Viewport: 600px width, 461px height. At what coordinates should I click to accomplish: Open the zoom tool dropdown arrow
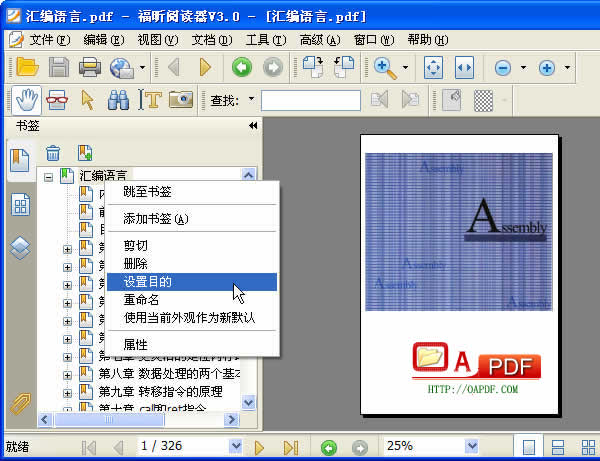click(405, 68)
